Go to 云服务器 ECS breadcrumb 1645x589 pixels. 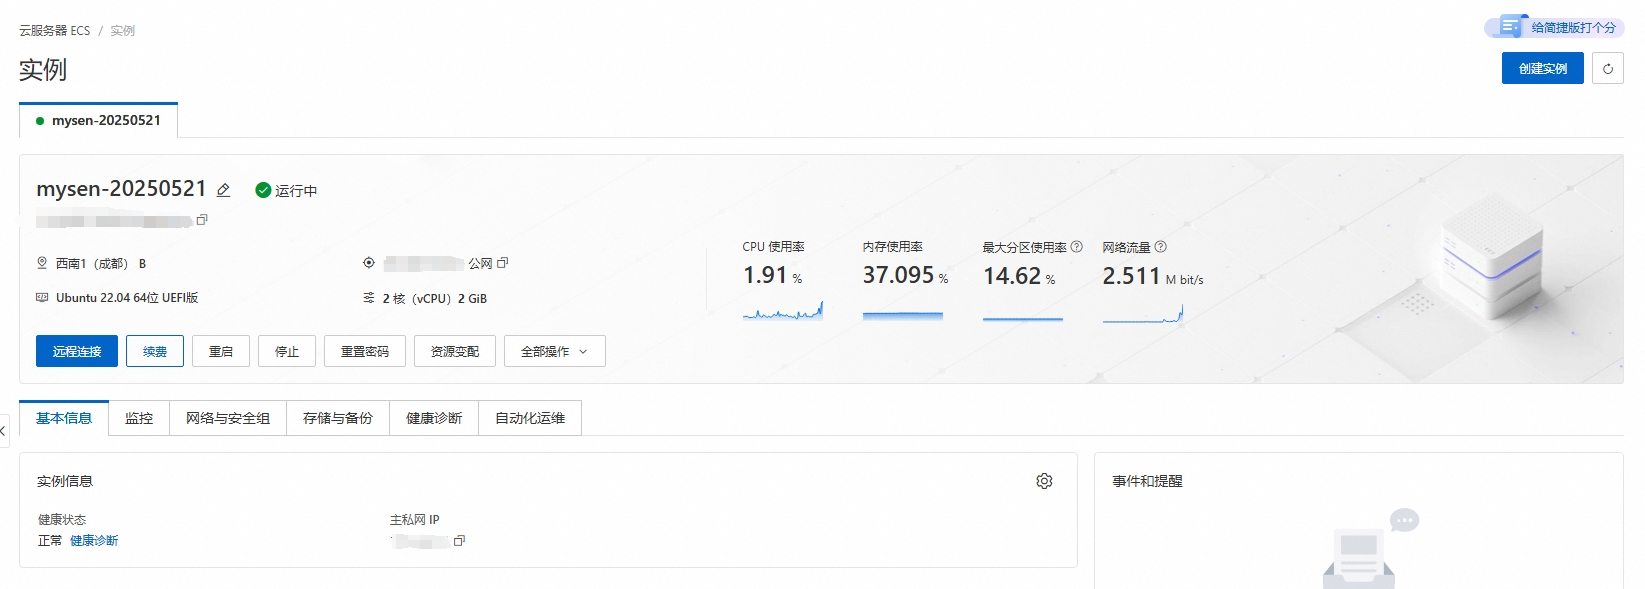click(x=54, y=31)
